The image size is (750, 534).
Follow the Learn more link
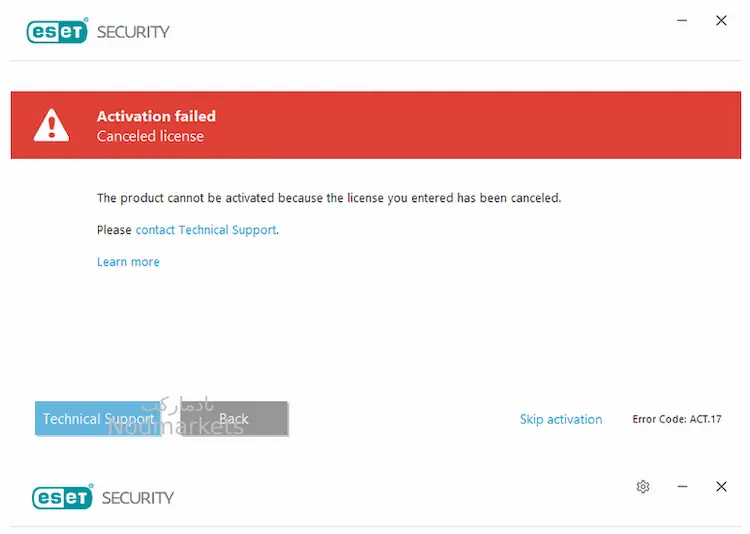128,262
